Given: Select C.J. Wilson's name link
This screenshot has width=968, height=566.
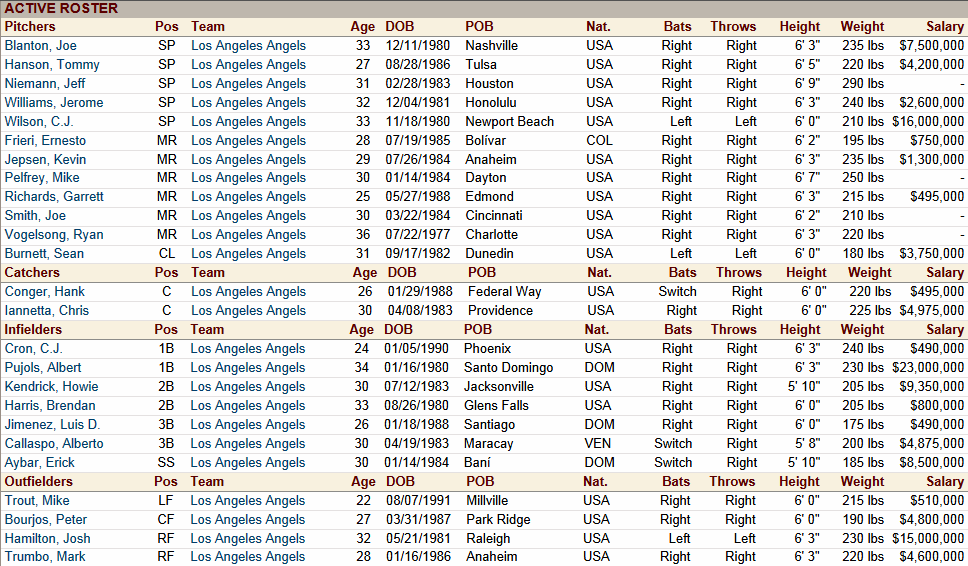Looking at the screenshot, I should pos(38,121).
